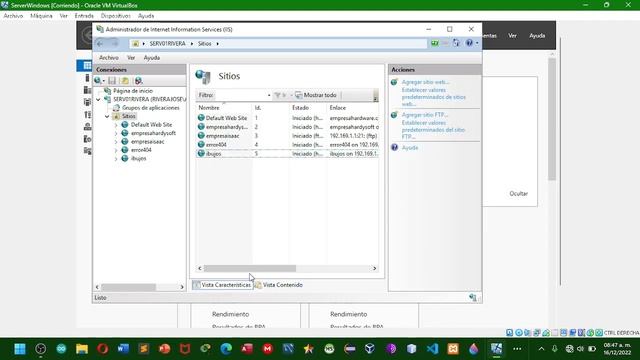Click the forward navigation arrow in IIS
640x360 pixels.
pyautogui.click(x=115, y=43)
